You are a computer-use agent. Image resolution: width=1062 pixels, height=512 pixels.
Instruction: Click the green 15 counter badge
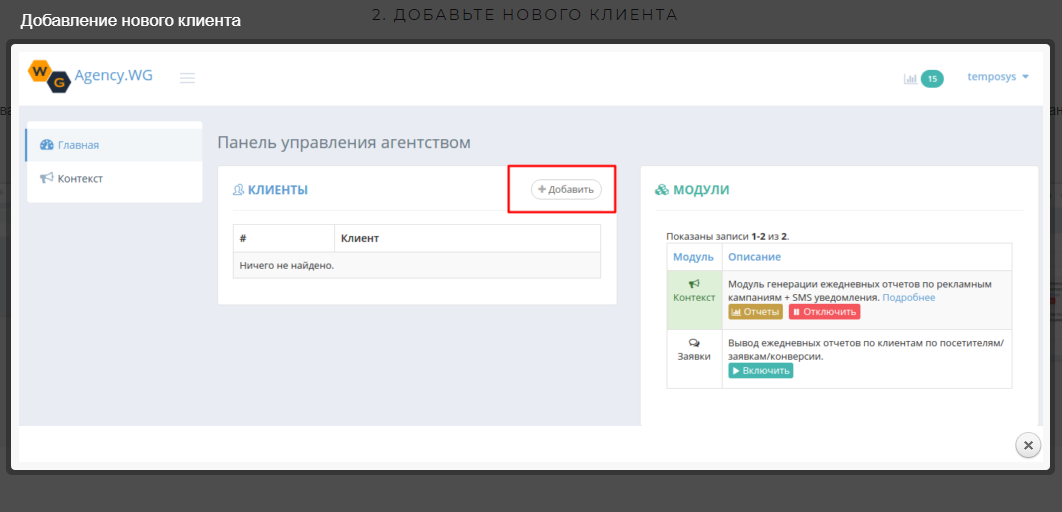pos(932,79)
